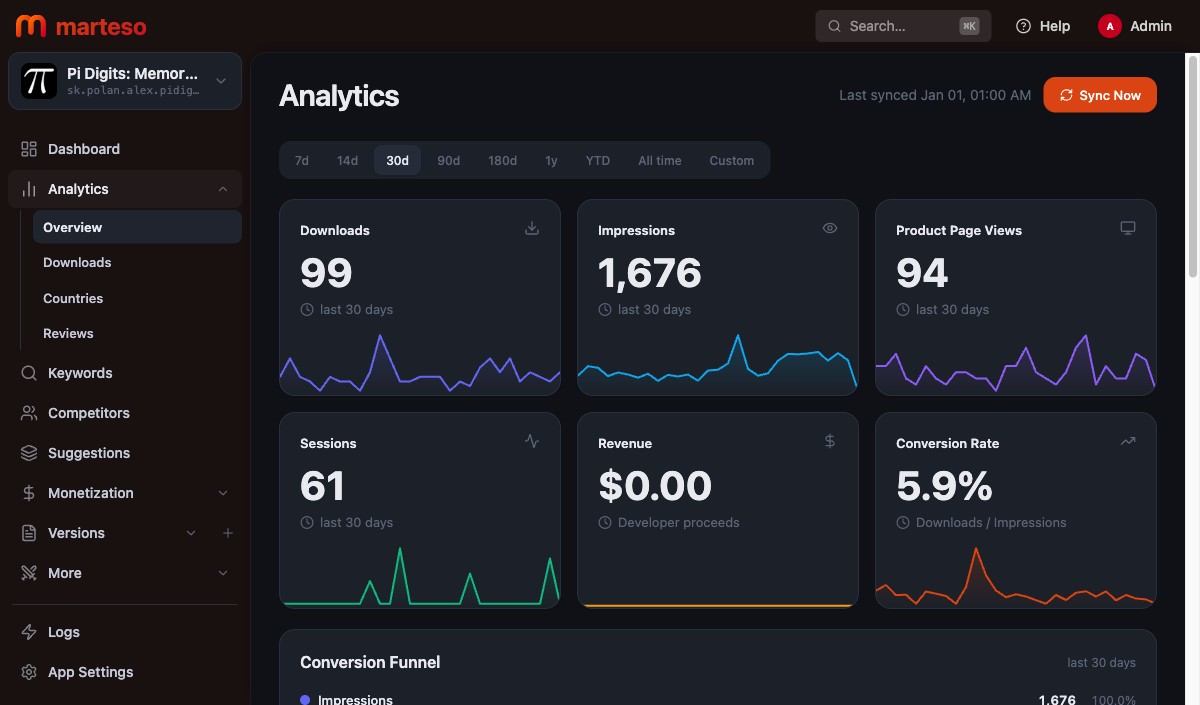Click the Dashboard grid icon
This screenshot has width=1200, height=705.
pos(29,149)
